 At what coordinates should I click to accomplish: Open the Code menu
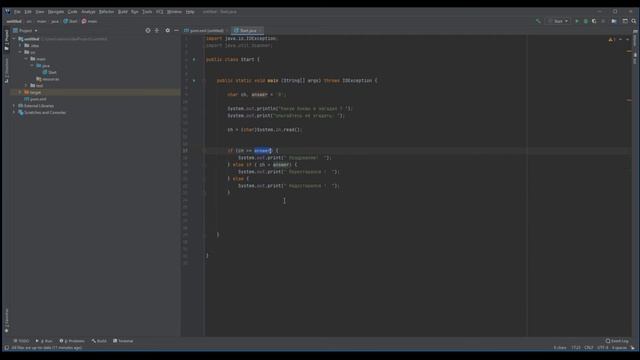pos(73,12)
